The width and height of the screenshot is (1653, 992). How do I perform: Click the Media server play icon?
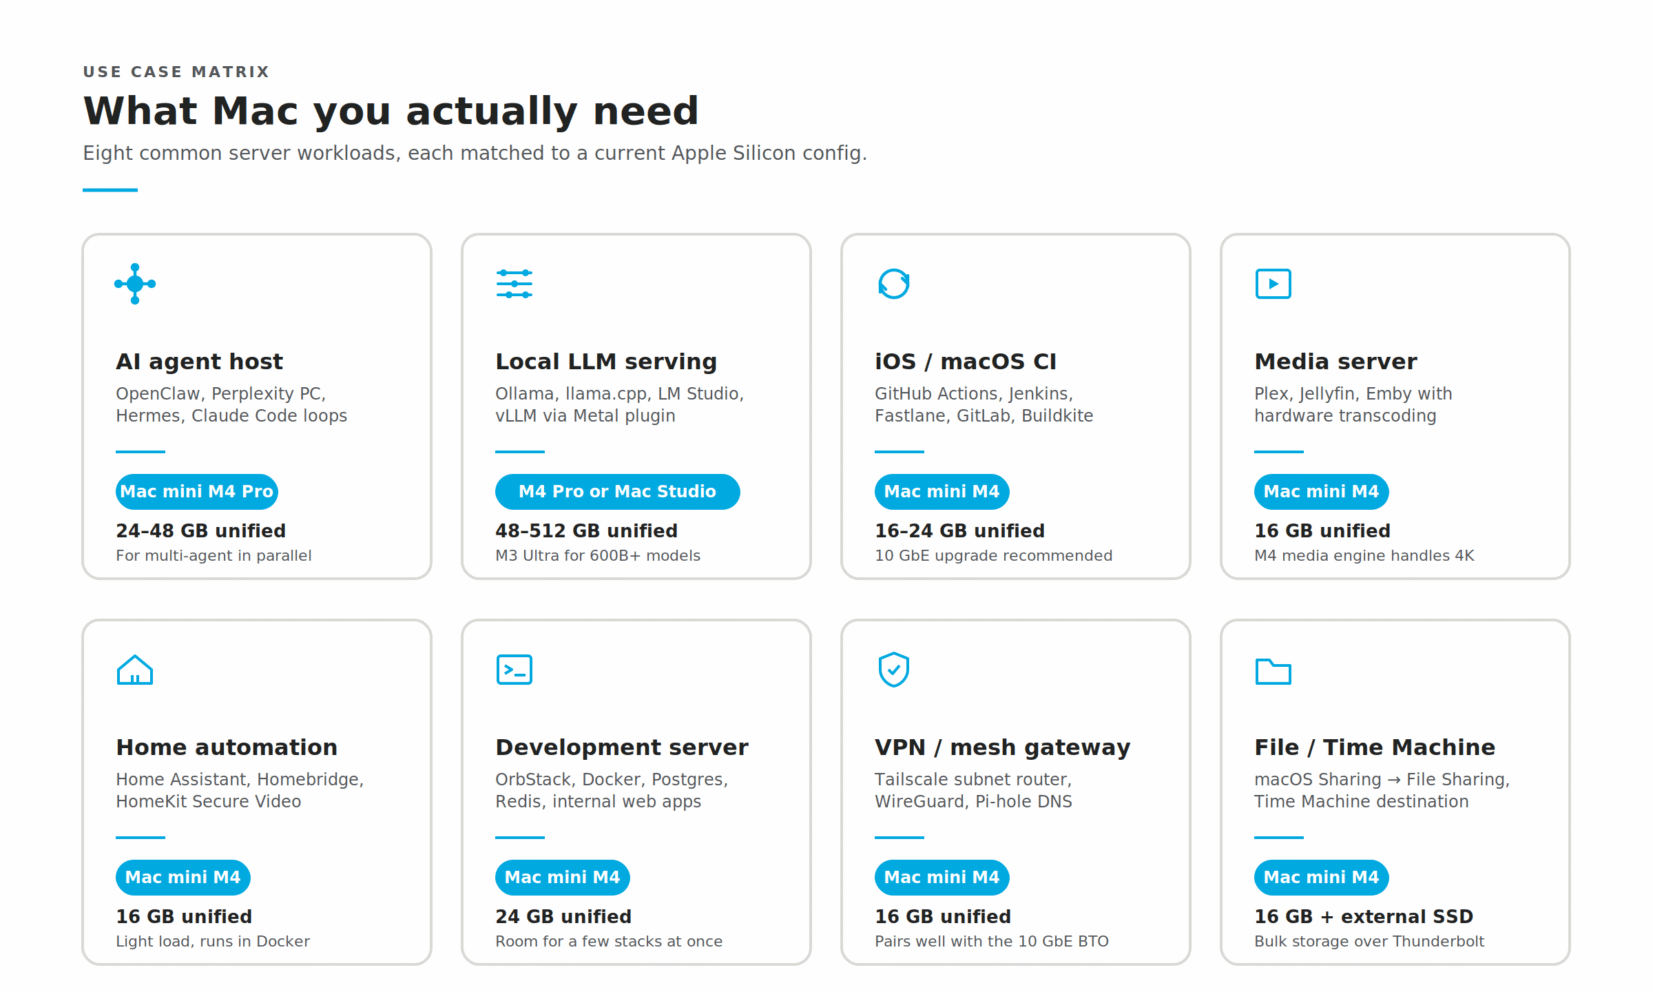point(1273,284)
